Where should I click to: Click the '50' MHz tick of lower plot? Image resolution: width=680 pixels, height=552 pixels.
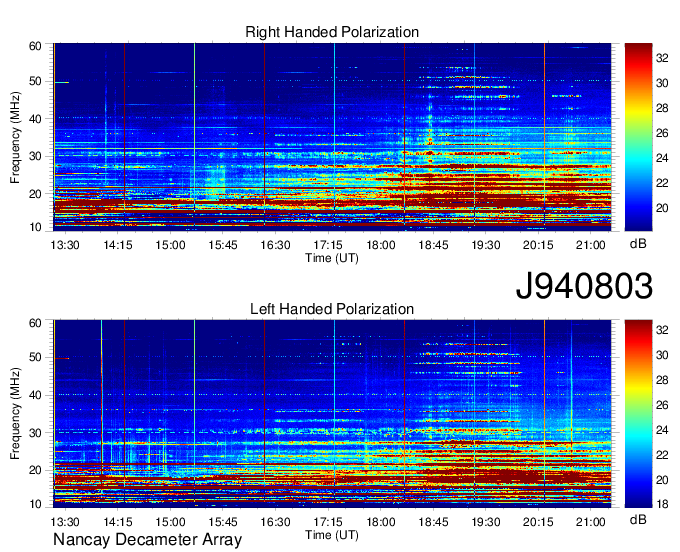pos(35,358)
